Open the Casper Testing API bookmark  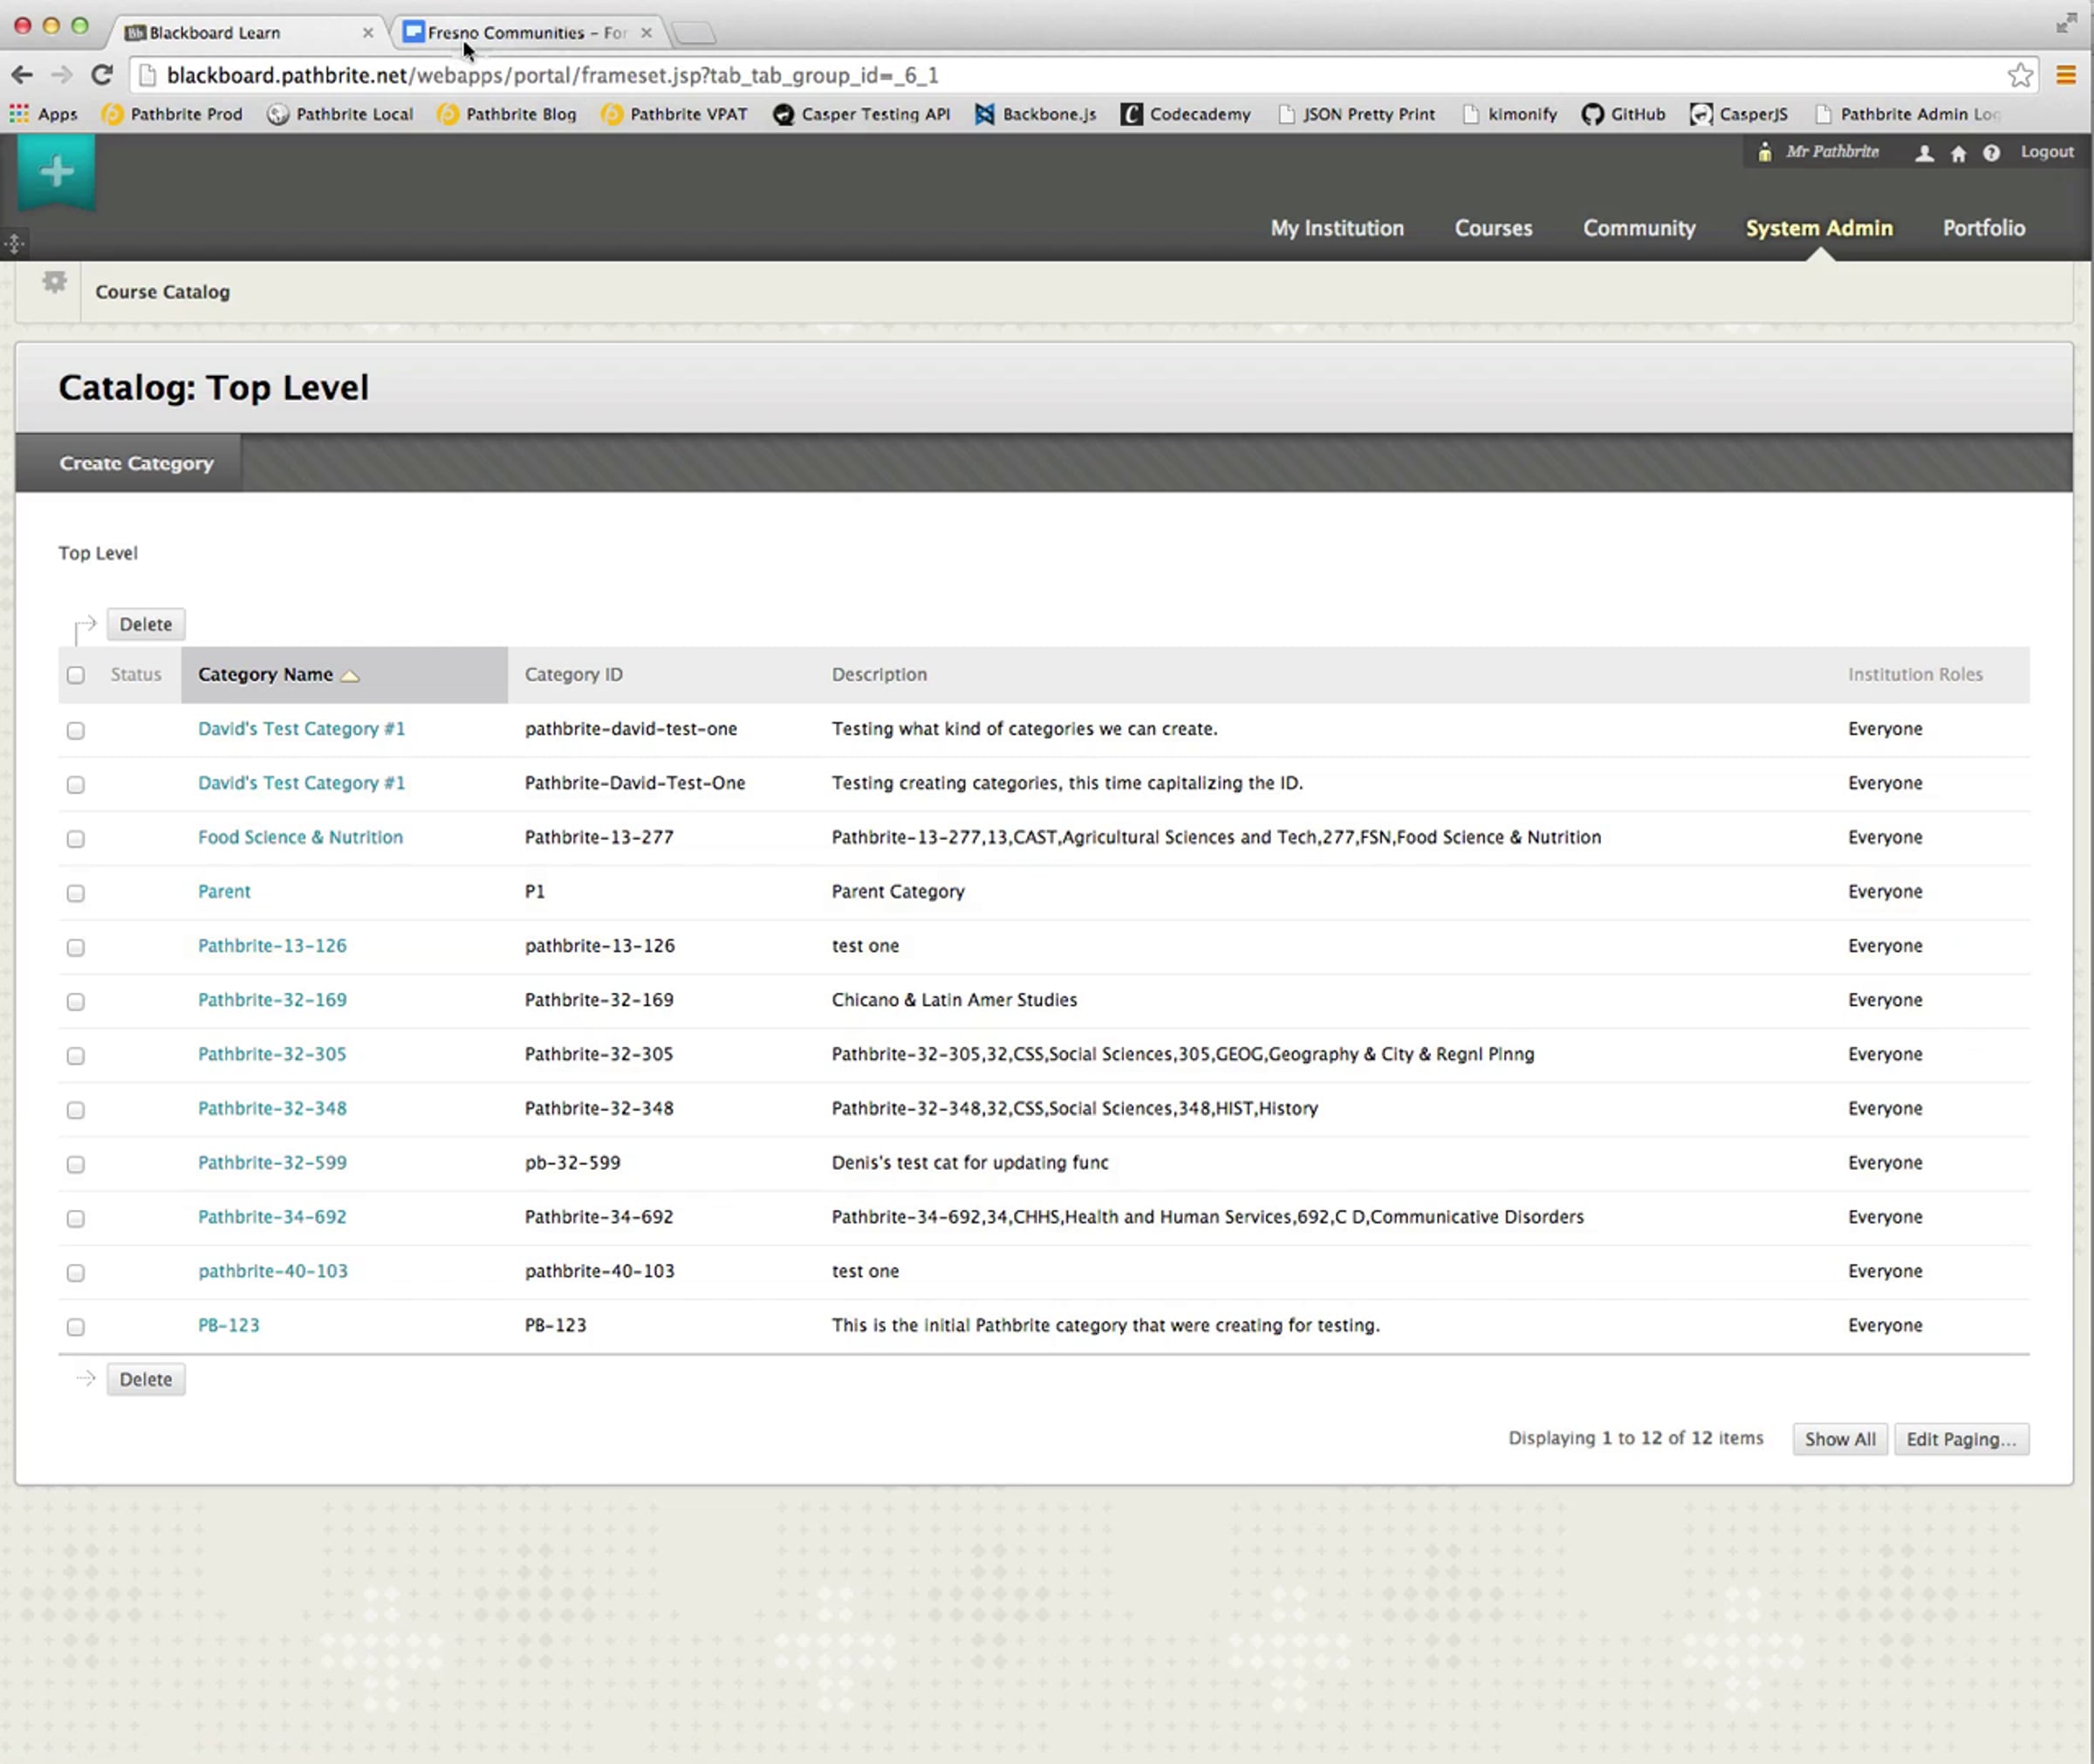[x=862, y=114]
